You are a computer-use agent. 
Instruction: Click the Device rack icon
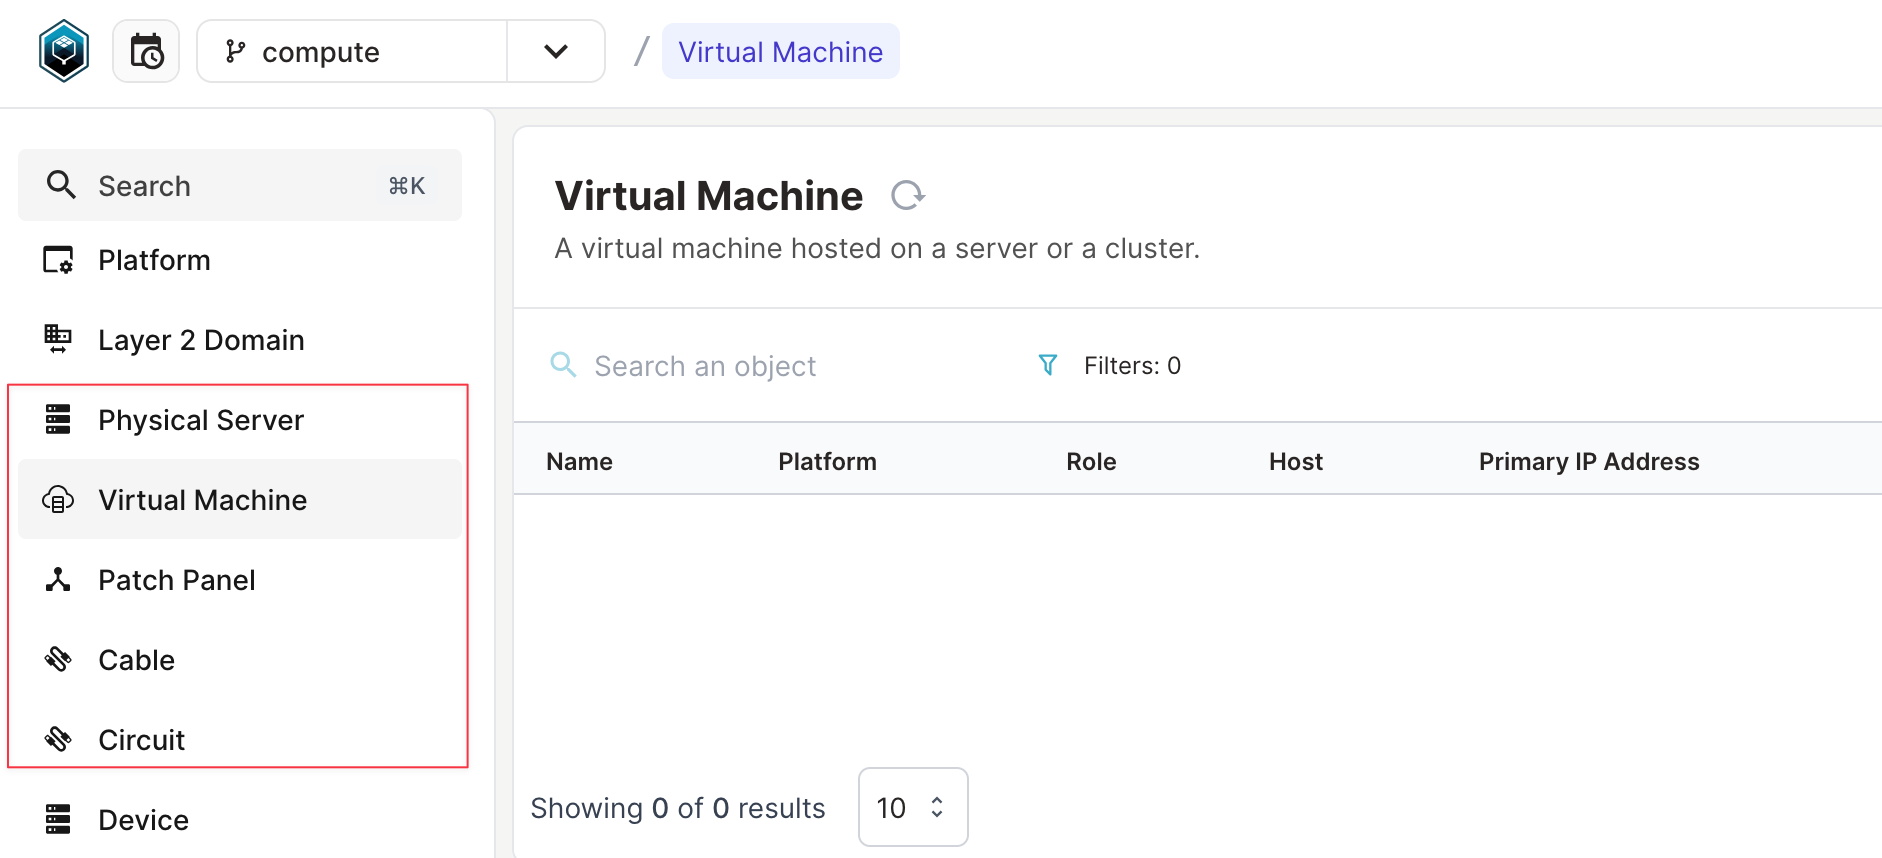[x=58, y=819]
